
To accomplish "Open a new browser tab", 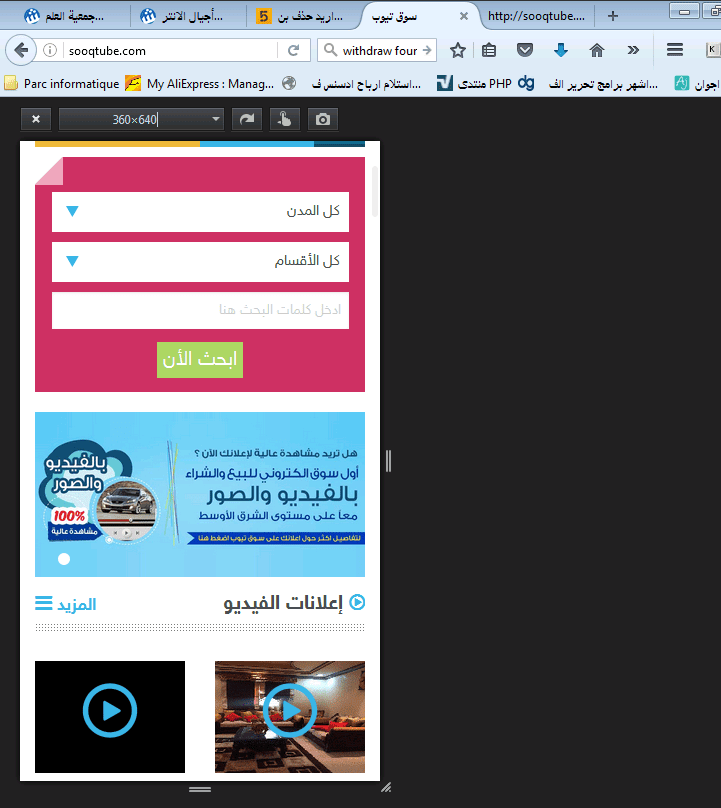I will pos(613,16).
